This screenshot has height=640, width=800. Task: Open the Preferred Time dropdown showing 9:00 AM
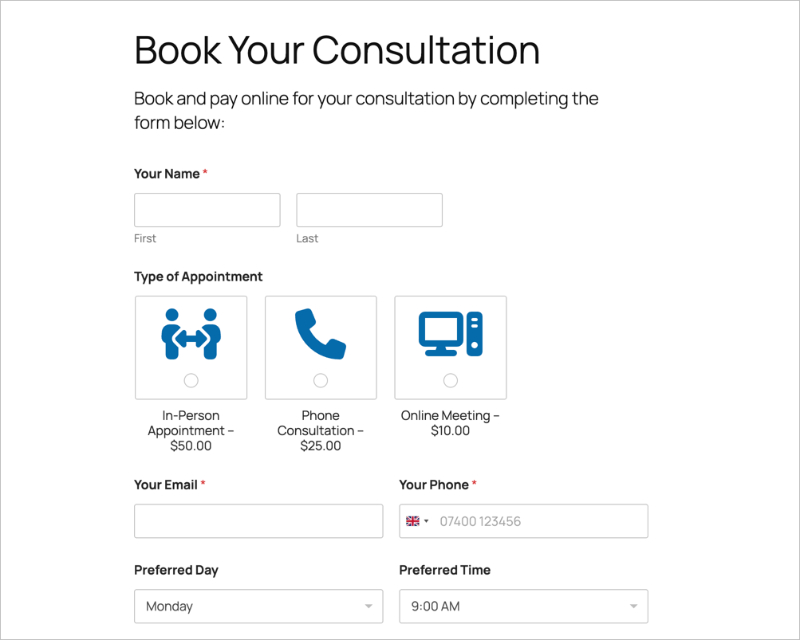pyautogui.click(x=523, y=606)
